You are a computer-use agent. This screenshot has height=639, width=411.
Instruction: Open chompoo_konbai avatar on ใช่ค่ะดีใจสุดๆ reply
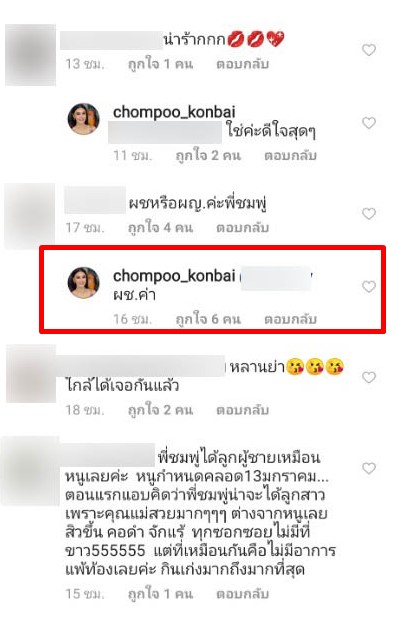coord(84,119)
